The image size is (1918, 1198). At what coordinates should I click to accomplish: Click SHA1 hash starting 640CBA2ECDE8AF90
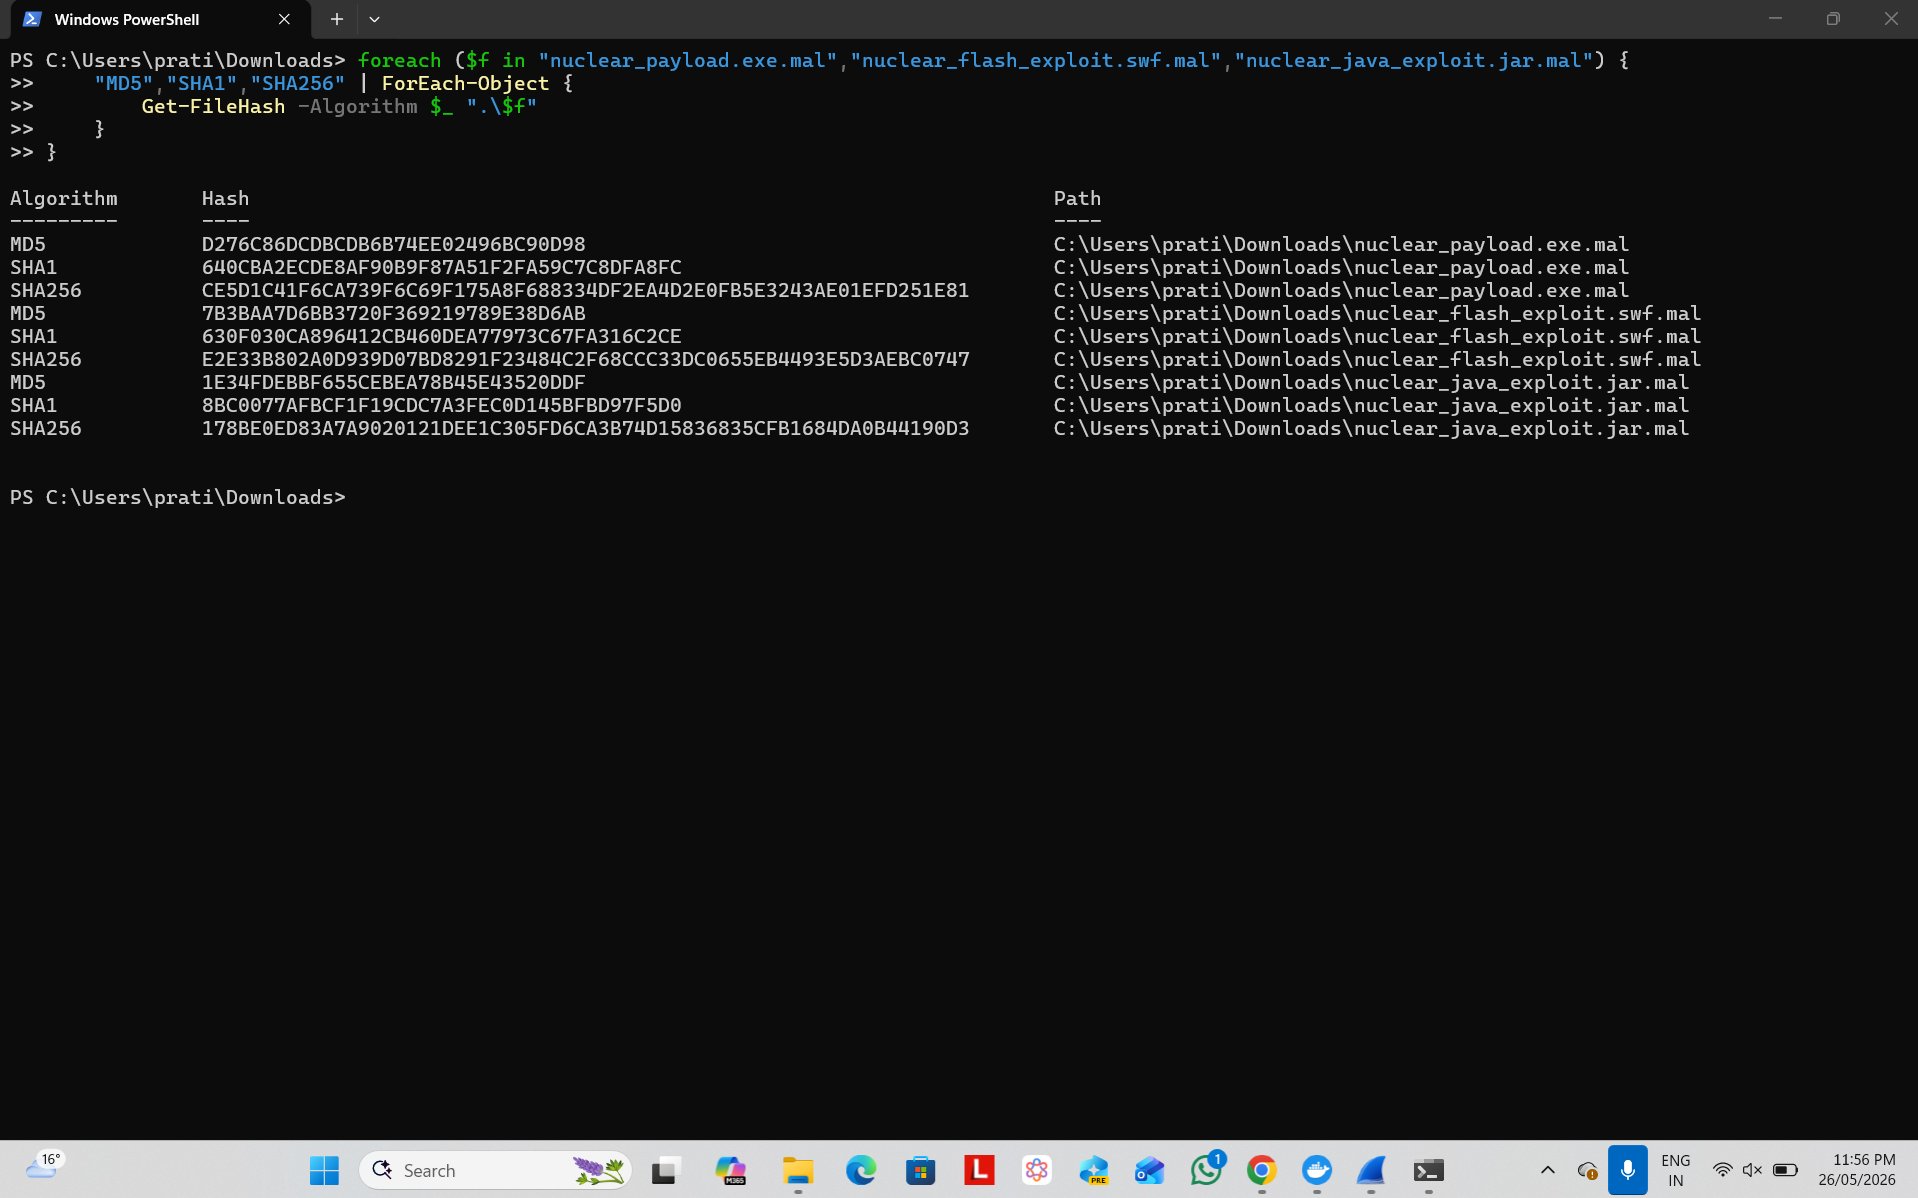click(441, 267)
